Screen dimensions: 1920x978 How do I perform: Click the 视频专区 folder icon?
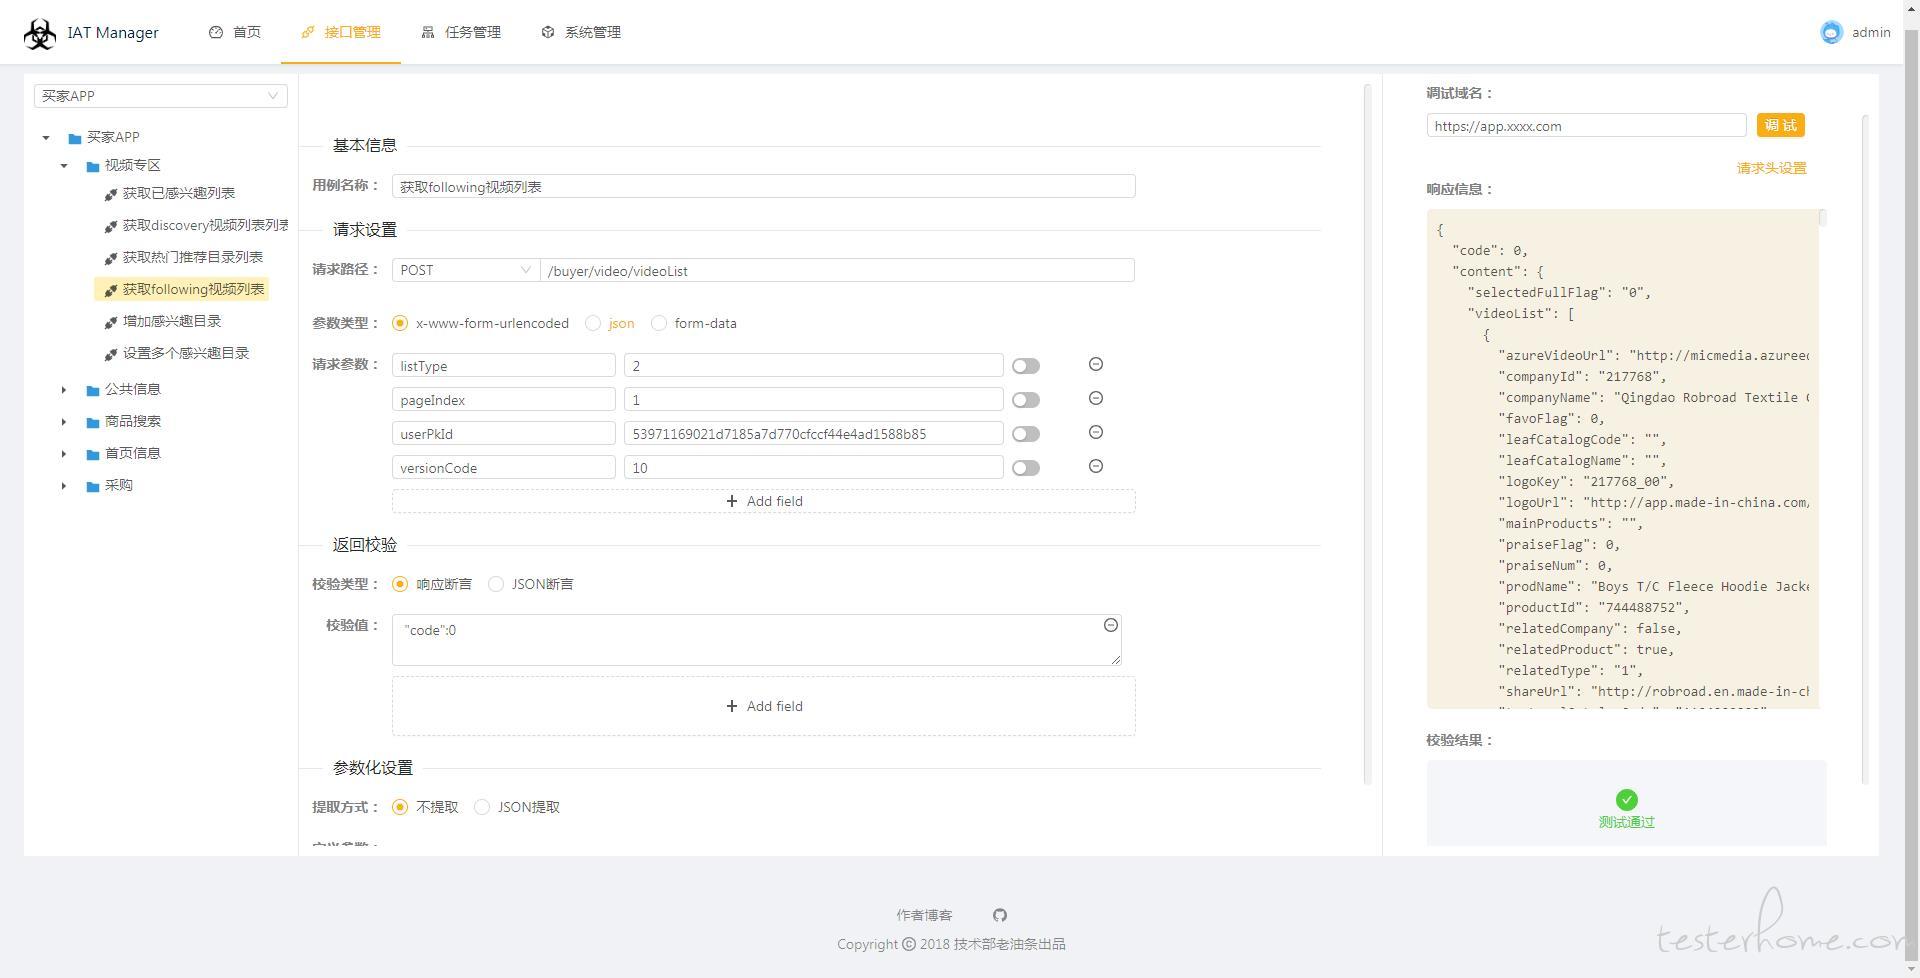(x=93, y=166)
